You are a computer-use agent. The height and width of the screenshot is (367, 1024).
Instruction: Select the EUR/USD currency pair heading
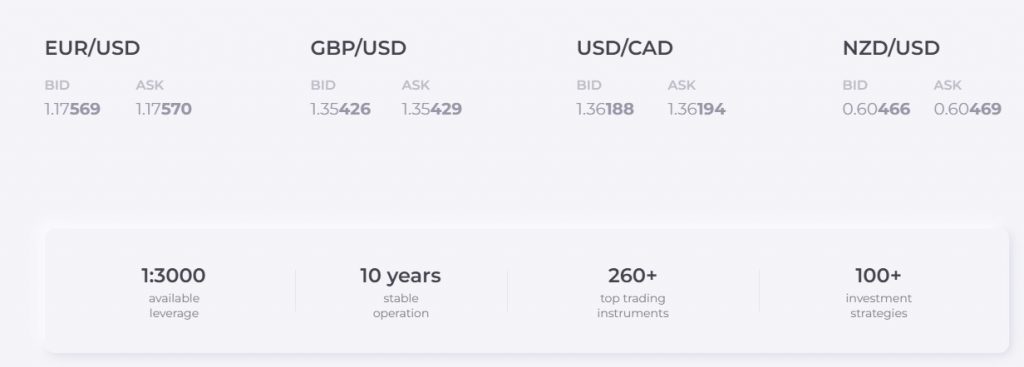click(x=92, y=48)
